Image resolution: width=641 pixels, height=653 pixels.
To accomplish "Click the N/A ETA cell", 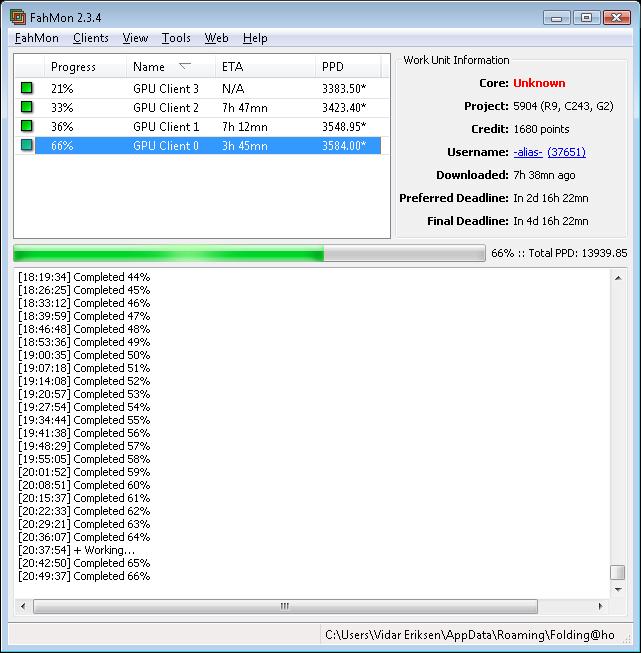I will [x=233, y=89].
